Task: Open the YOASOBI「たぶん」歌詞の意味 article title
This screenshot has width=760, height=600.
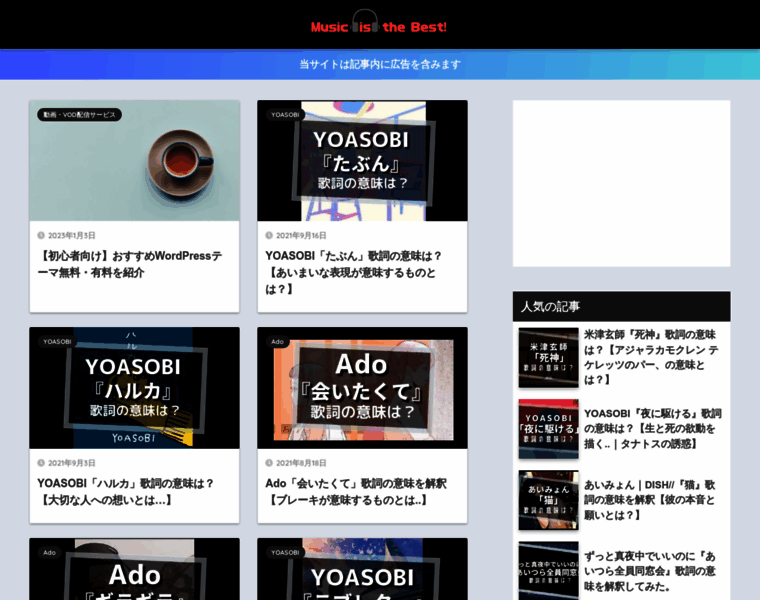Action: click(353, 272)
